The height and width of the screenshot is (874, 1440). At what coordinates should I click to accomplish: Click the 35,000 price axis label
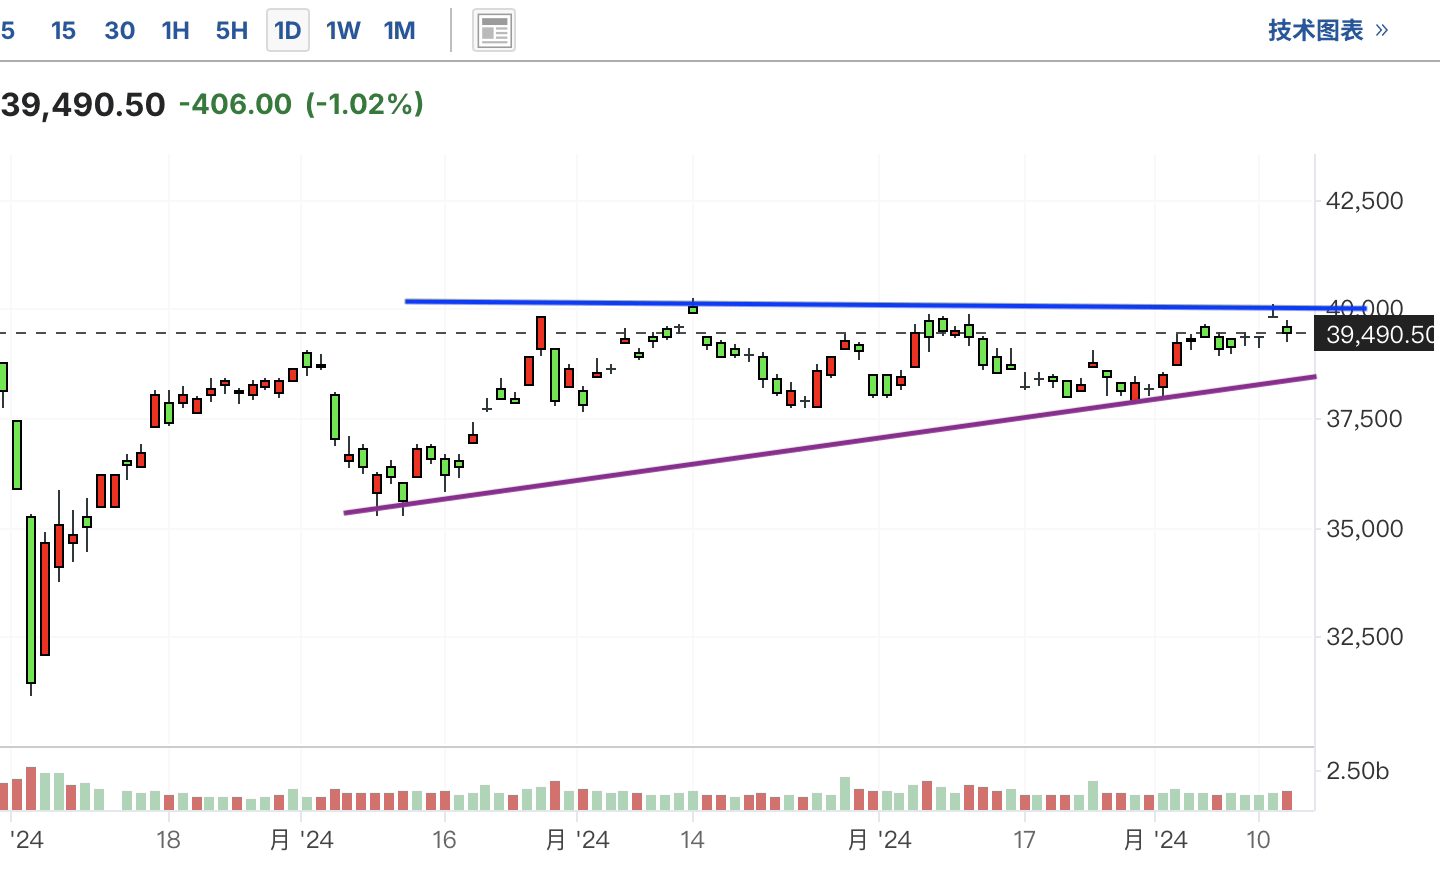[1364, 528]
